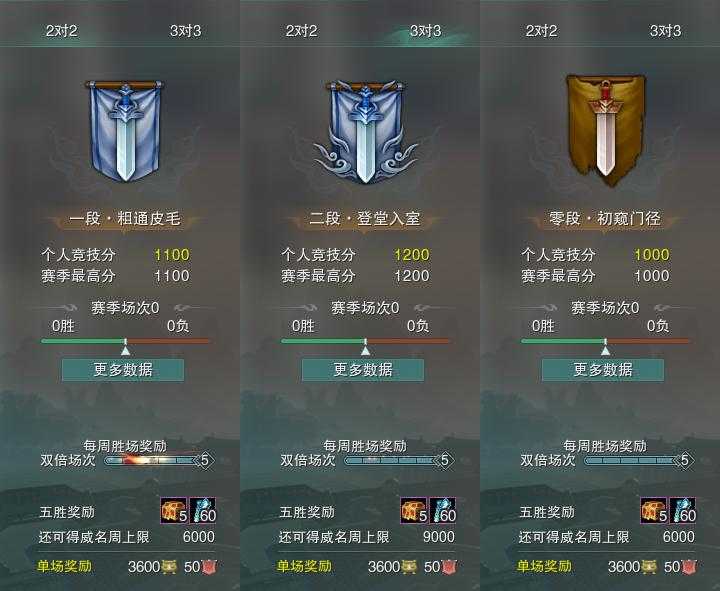Switch to the 3对3 tab in left panel
The height and width of the screenshot is (591, 720).
coord(185,31)
